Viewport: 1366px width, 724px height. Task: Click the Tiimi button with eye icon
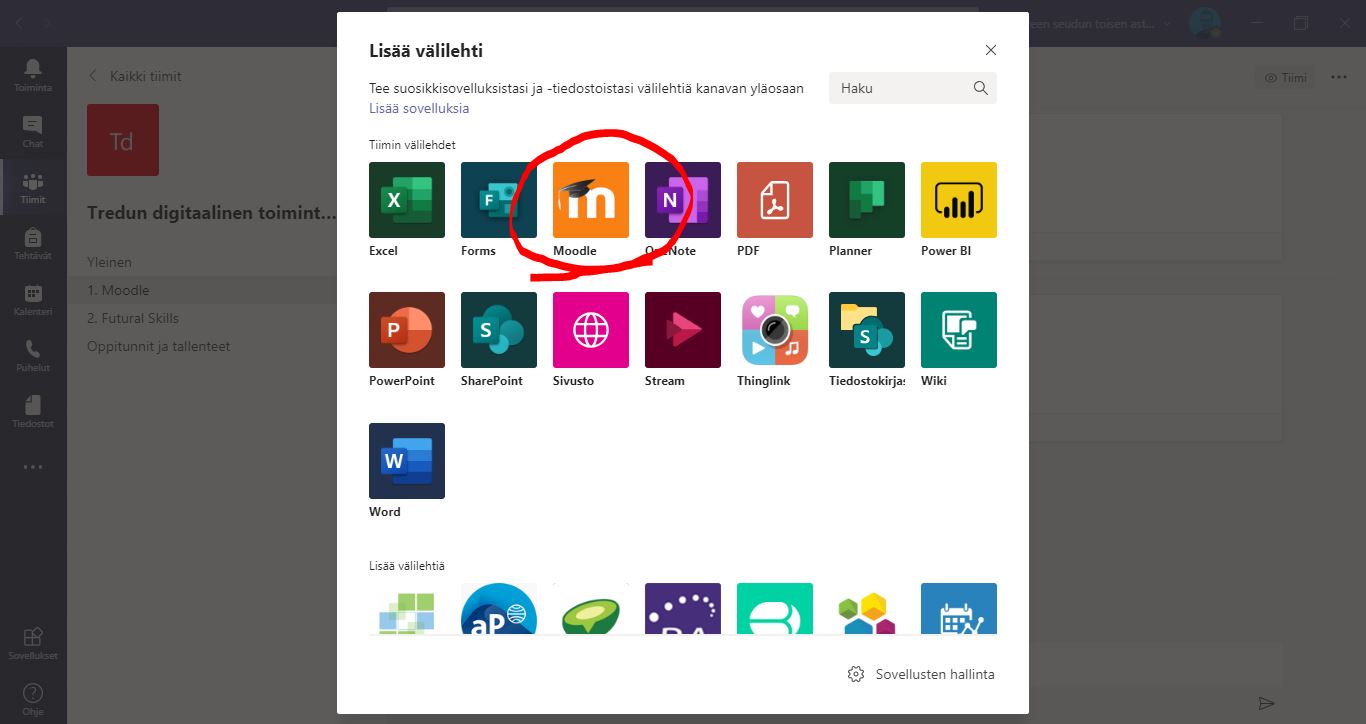pyautogui.click(x=1286, y=77)
